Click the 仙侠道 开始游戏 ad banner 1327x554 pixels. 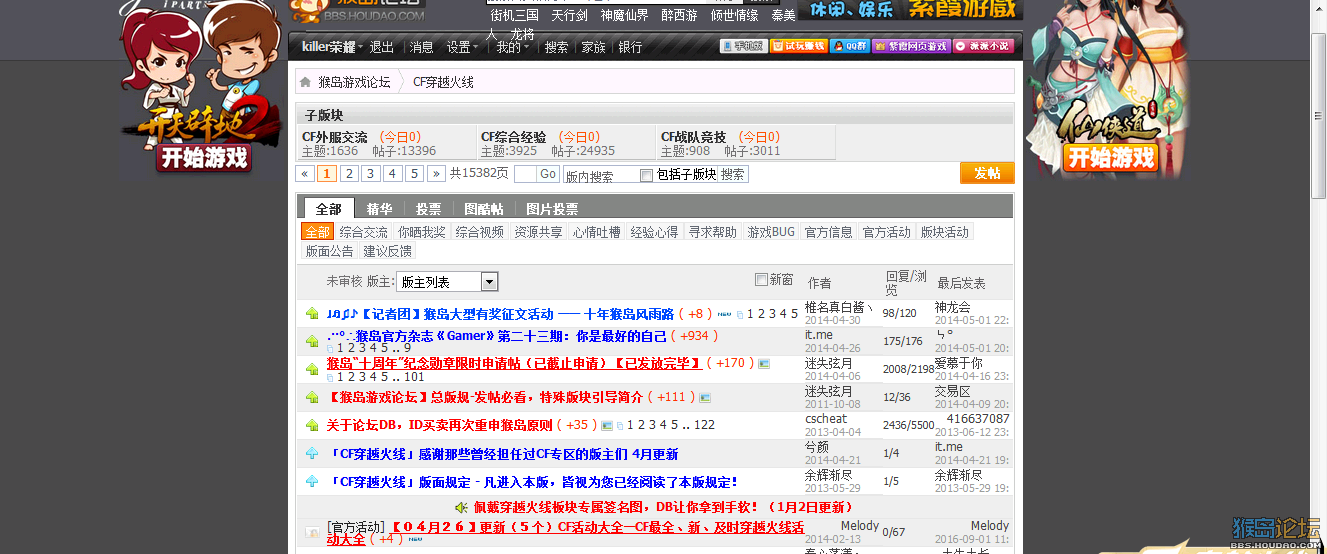tap(1110, 90)
